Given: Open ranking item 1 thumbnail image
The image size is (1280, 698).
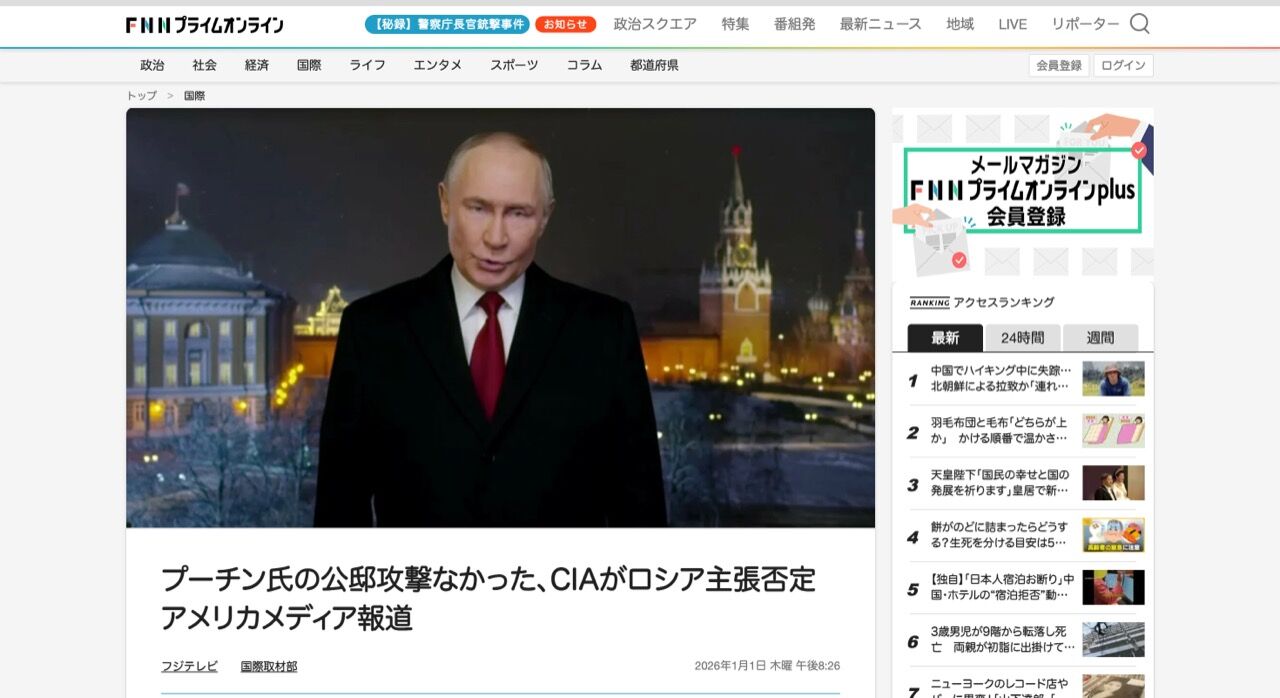Looking at the screenshot, I should pos(1113,379).
